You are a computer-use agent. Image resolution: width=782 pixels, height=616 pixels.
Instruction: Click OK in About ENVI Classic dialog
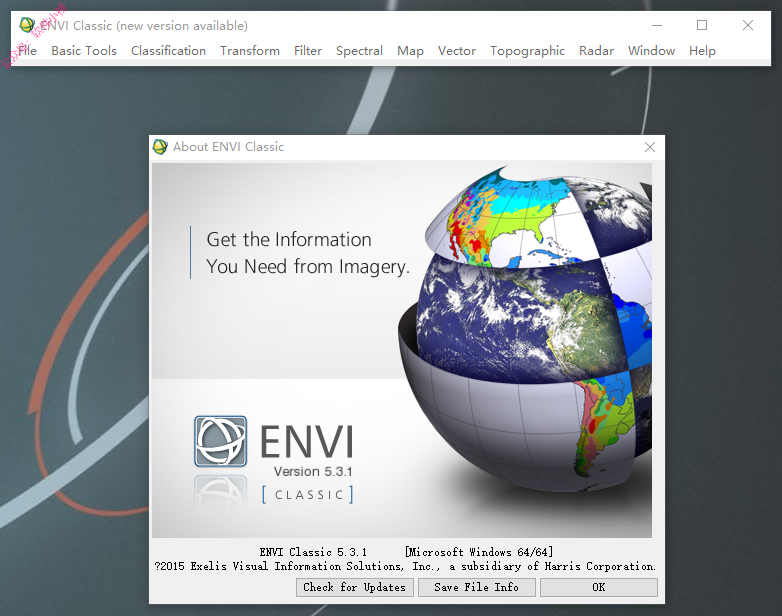tap(599, 588)
